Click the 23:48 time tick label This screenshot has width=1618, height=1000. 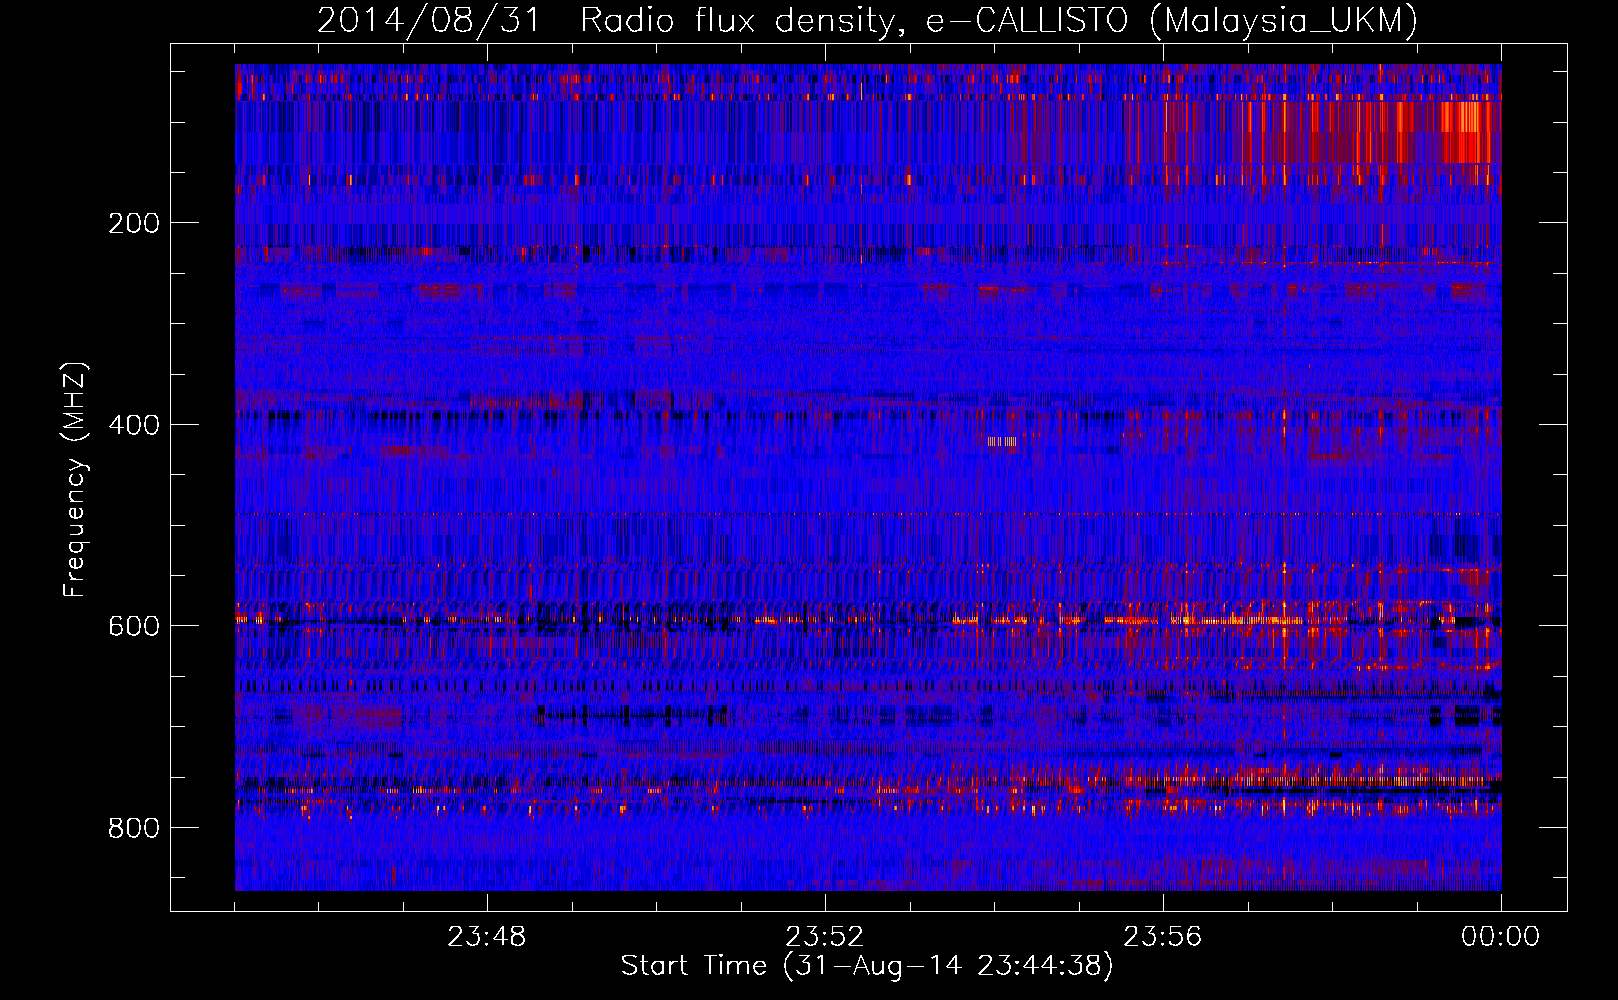pos(486,937)
